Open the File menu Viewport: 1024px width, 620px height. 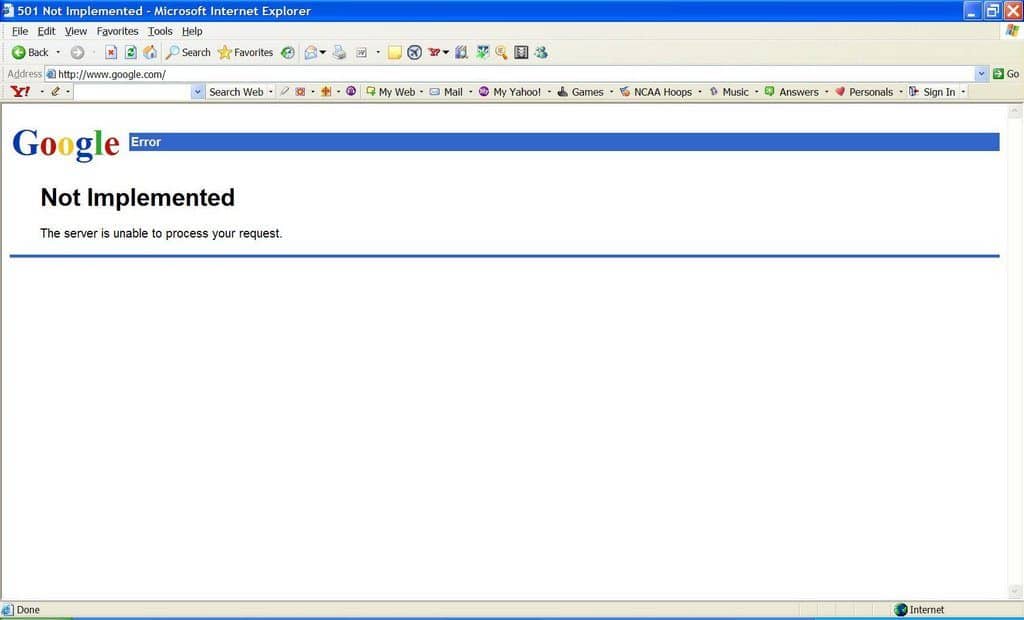click(x=20, y=31)
